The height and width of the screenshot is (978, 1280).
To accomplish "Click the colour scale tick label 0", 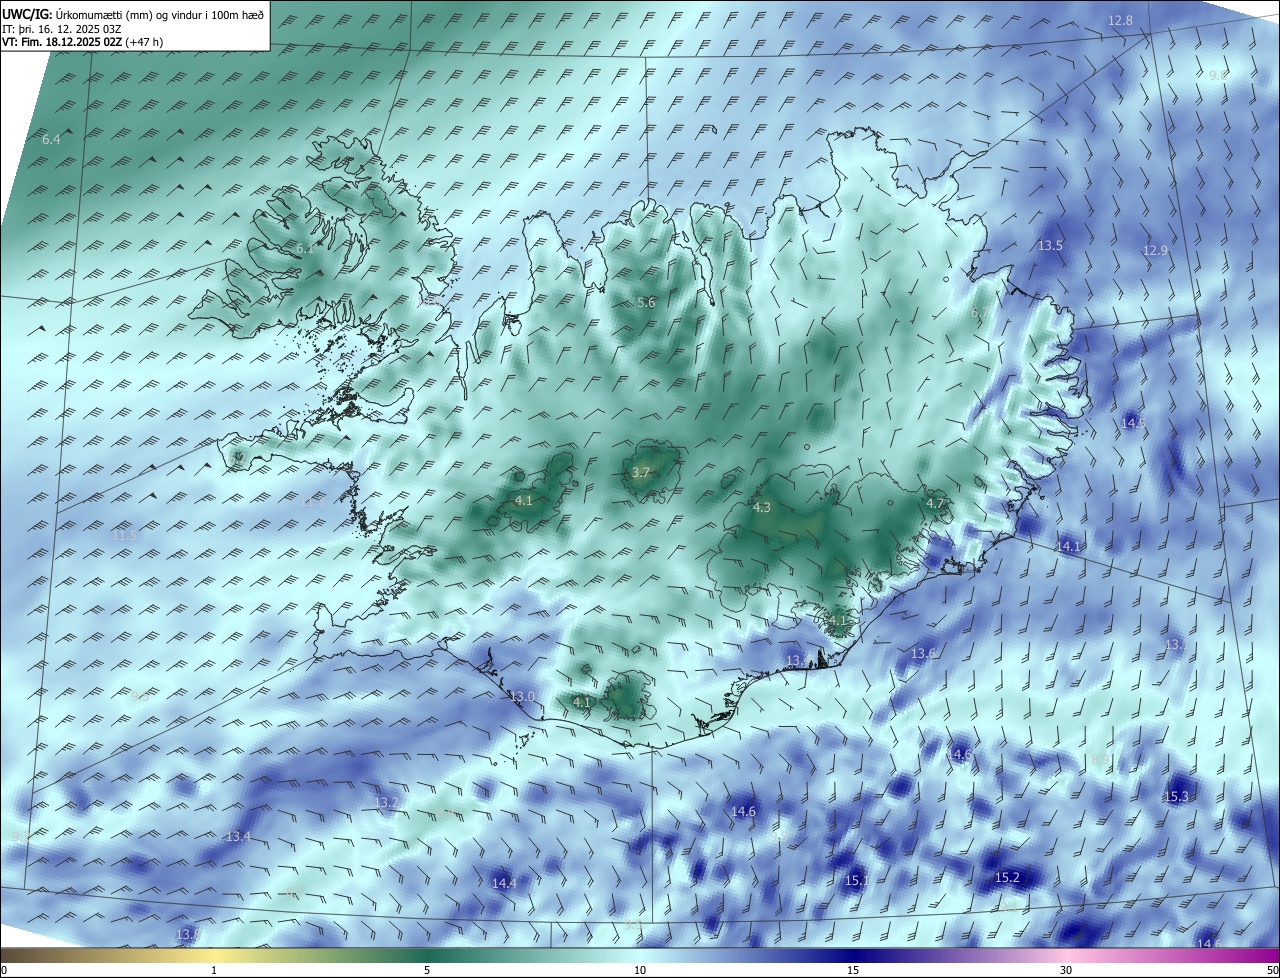I will pyautogui.click(x=4, y=970).
